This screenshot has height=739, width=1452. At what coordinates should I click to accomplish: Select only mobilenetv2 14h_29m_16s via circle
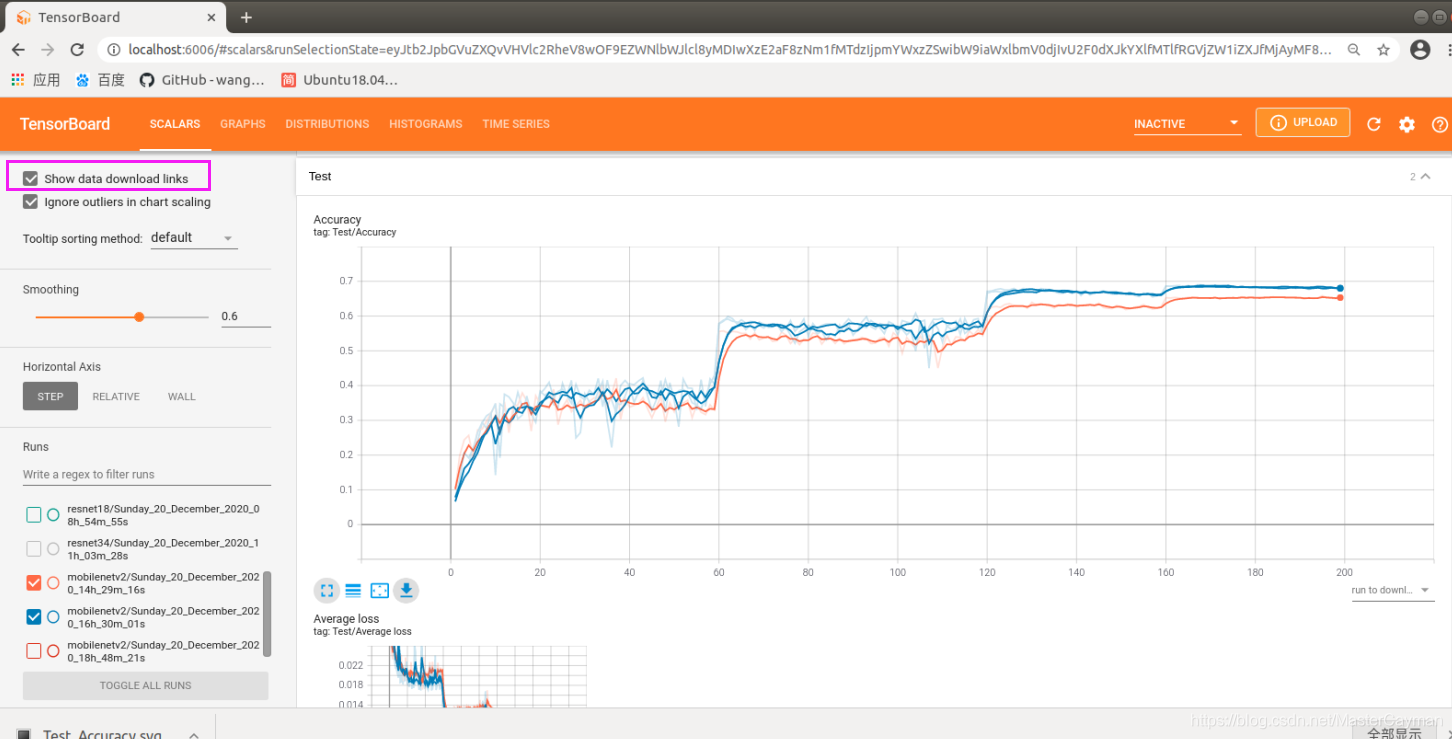[x=54, y=583]
